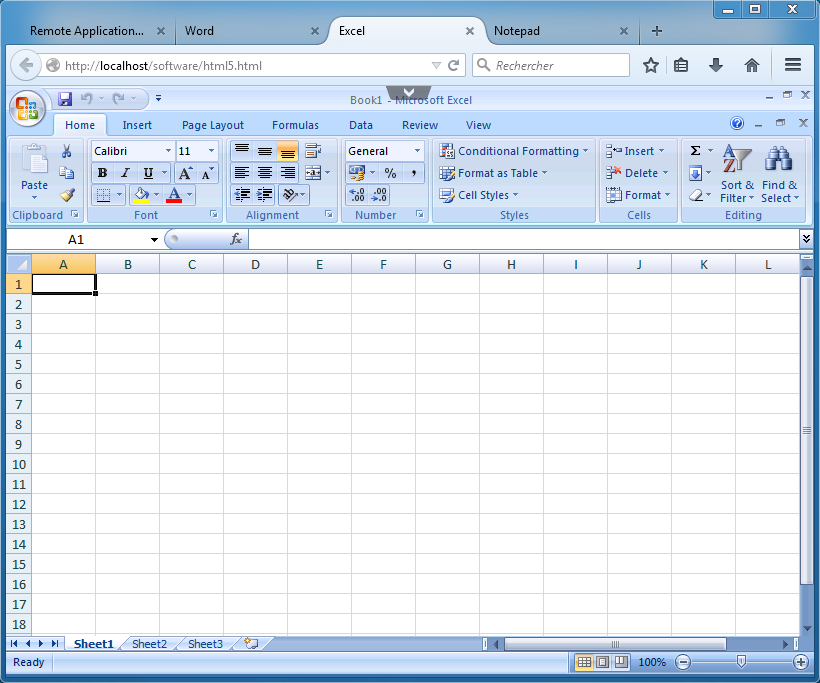Switch to the Formulas ribbon tab
This screenshot has width=820, height=683.
pyautogui.click(x=295, y=124)
